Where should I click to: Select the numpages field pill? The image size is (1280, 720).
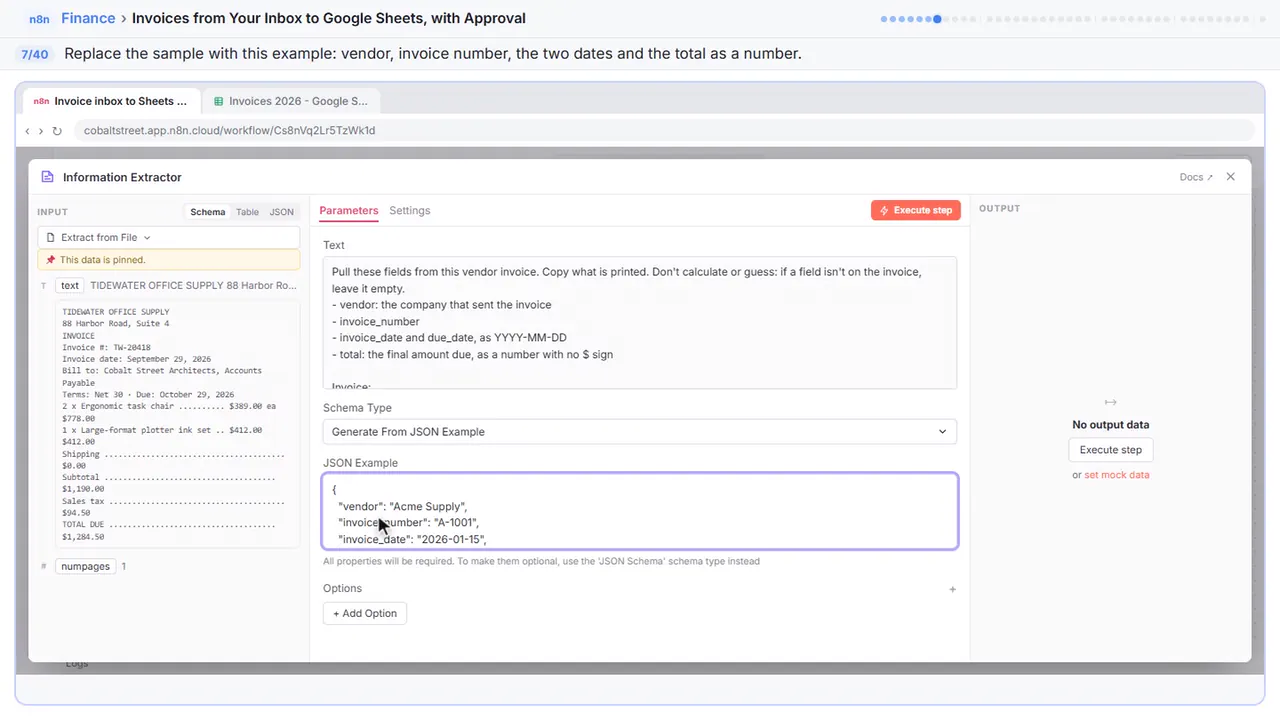[85, 566]
